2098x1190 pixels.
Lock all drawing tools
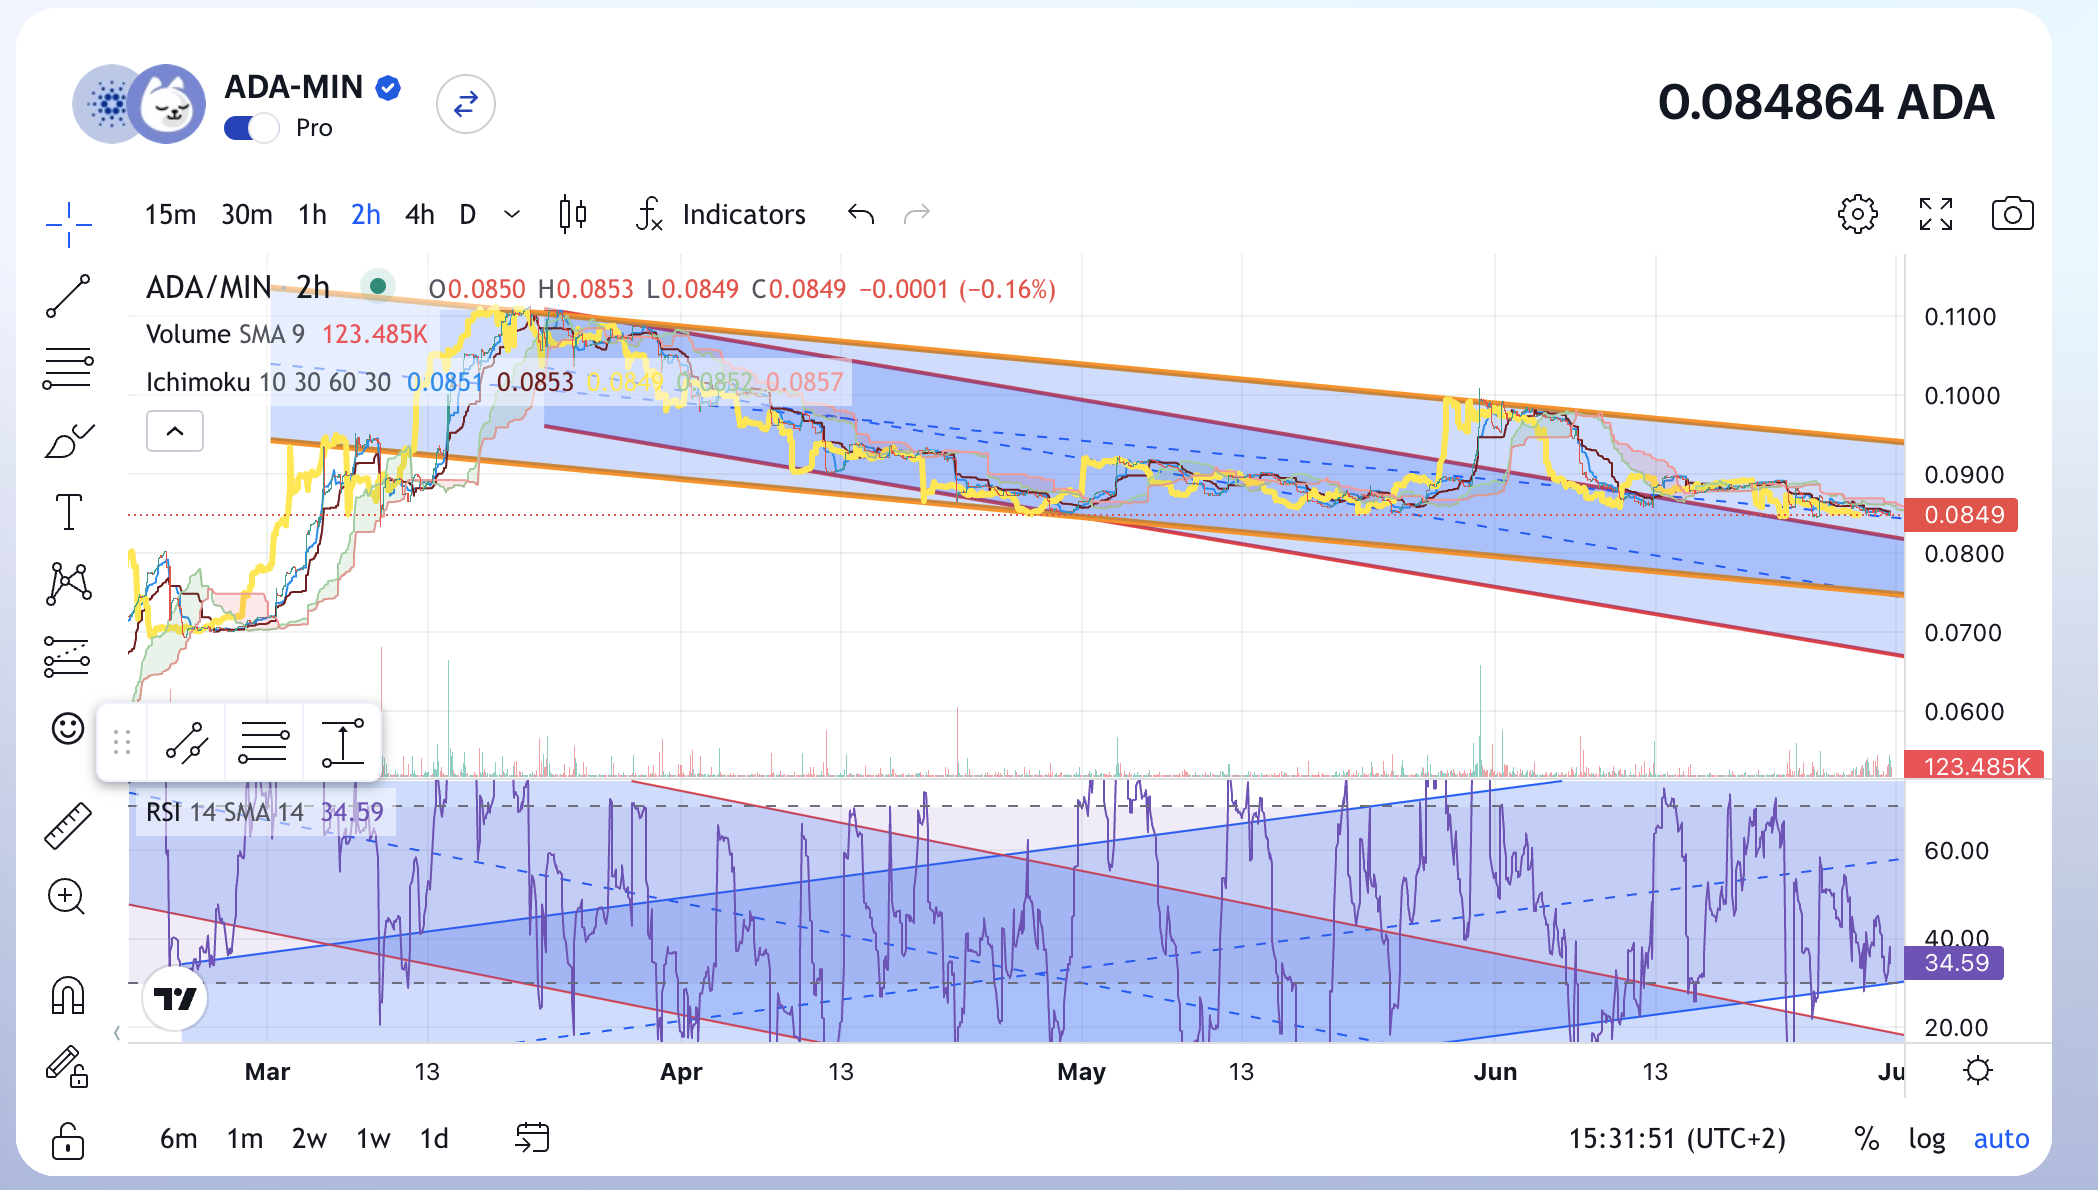click(68, 1140)
